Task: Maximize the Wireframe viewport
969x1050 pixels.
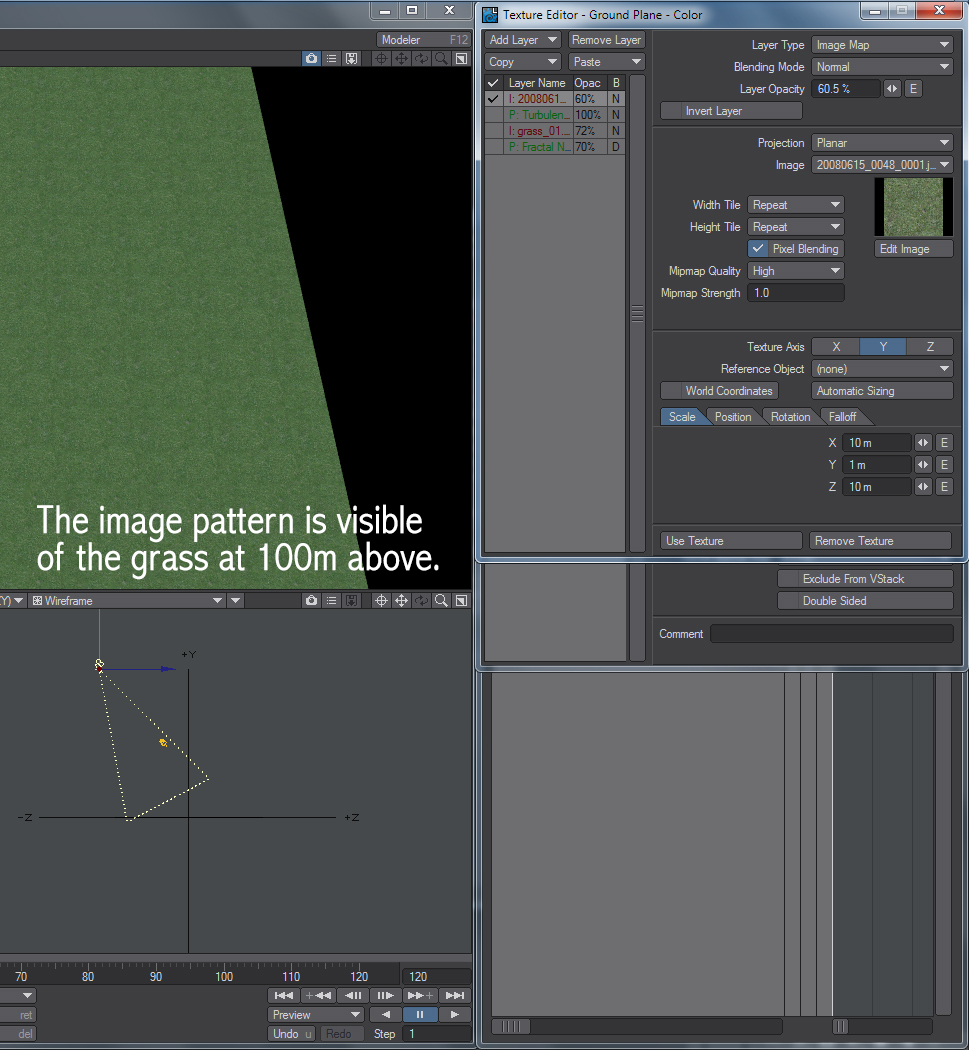Action: 461,601
